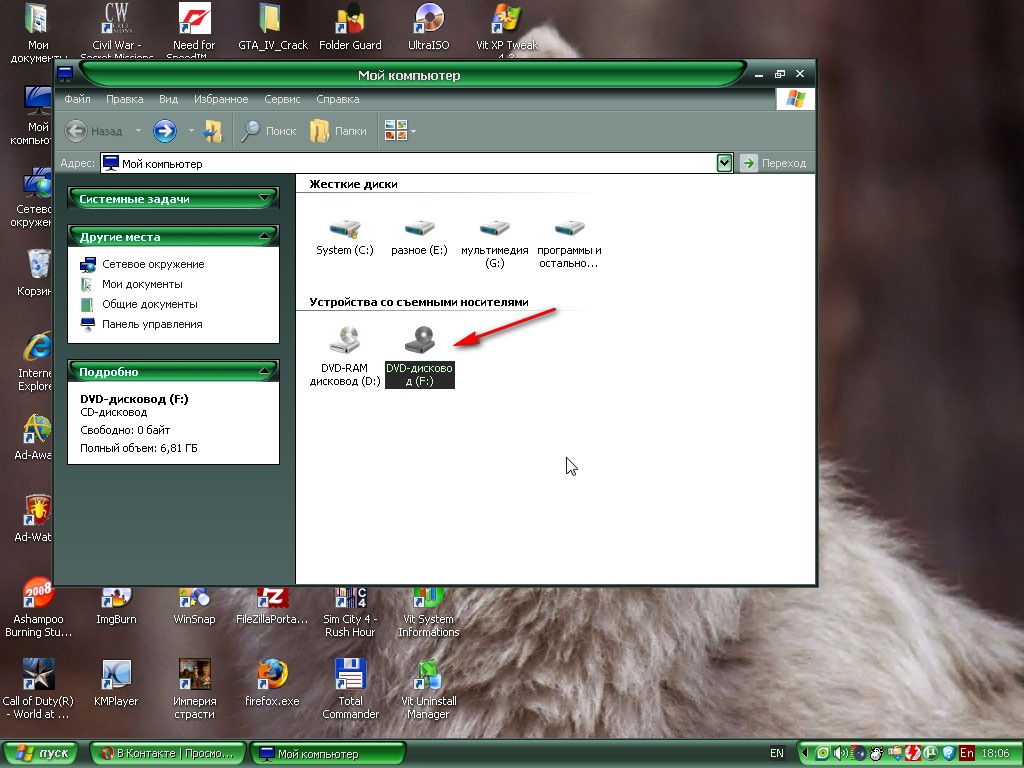The width and height of the screenshot is (1024, 768).
Task: Open the разное (E:) drive
Action: point(419,238)
